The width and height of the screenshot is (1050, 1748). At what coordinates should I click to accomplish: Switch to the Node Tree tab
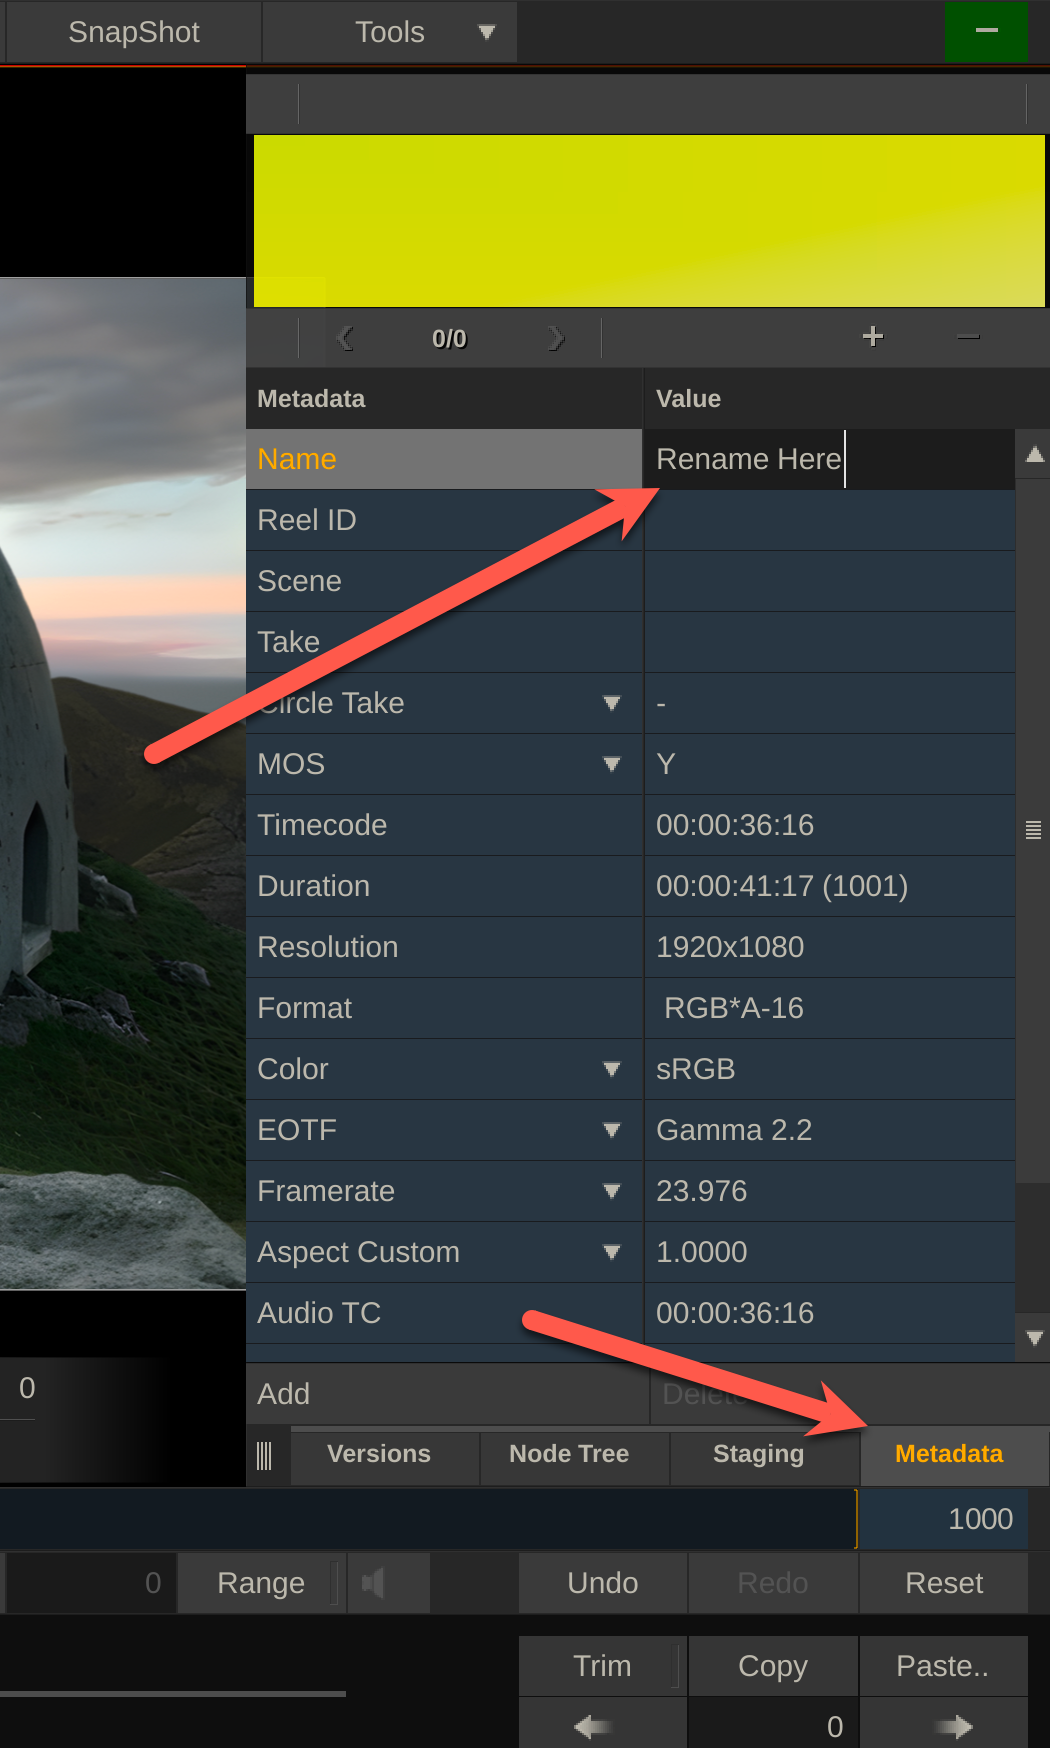click(x=569, y=1454)
